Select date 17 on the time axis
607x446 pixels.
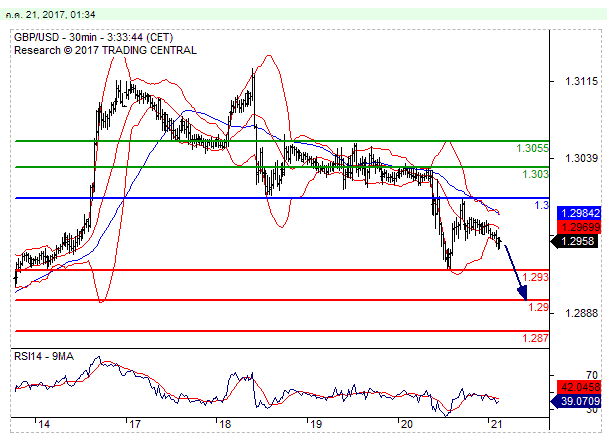click(x=135, y=424)
